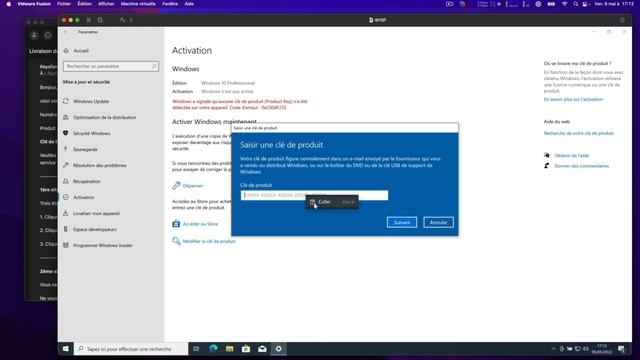Image resolution: width=640 pixels, height=360 pixels.
Task: Click the Annuler button
Action: pos(438,222)
